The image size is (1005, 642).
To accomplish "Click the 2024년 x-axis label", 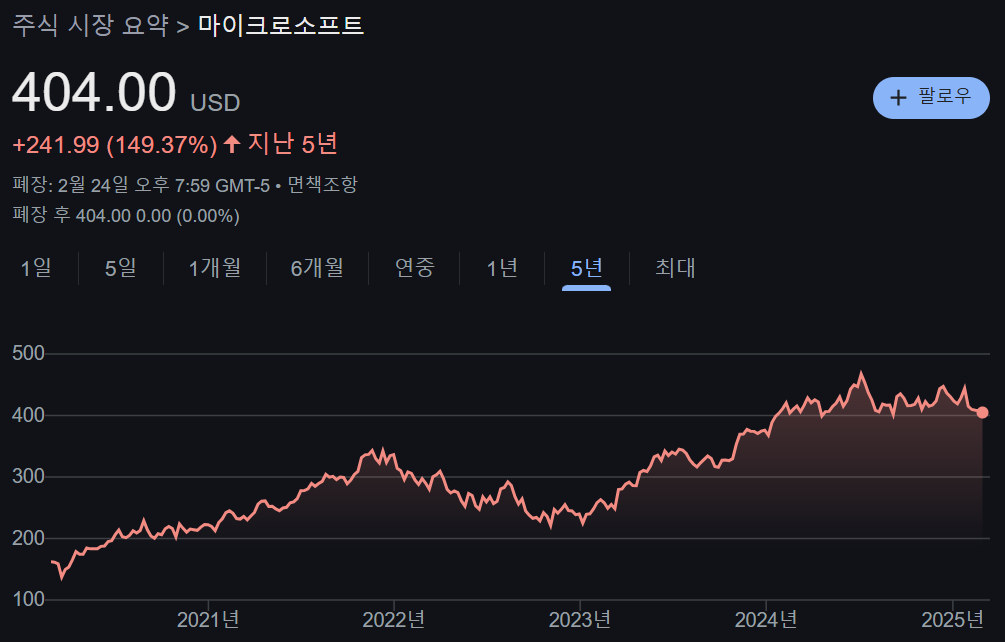I will coord(766,620).
